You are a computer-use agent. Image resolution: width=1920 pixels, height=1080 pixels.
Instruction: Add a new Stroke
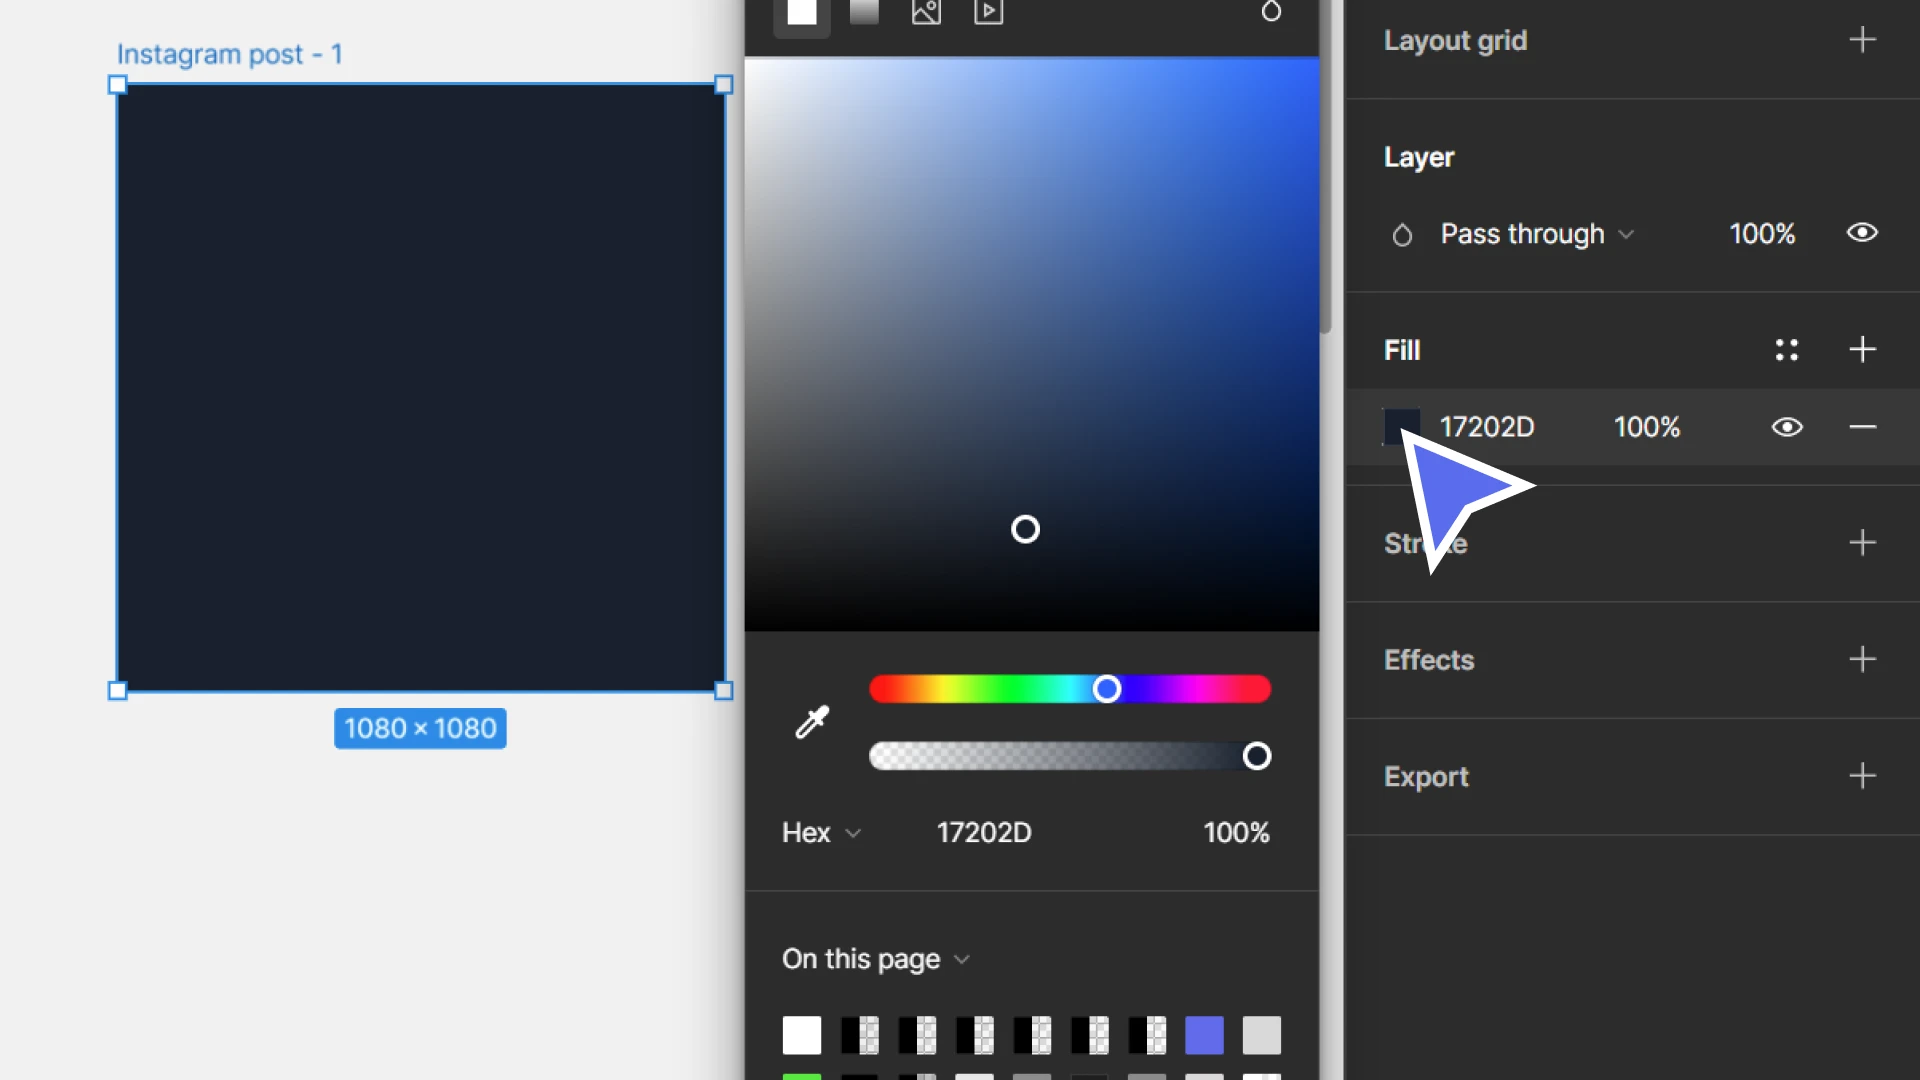click(1862, 544)
